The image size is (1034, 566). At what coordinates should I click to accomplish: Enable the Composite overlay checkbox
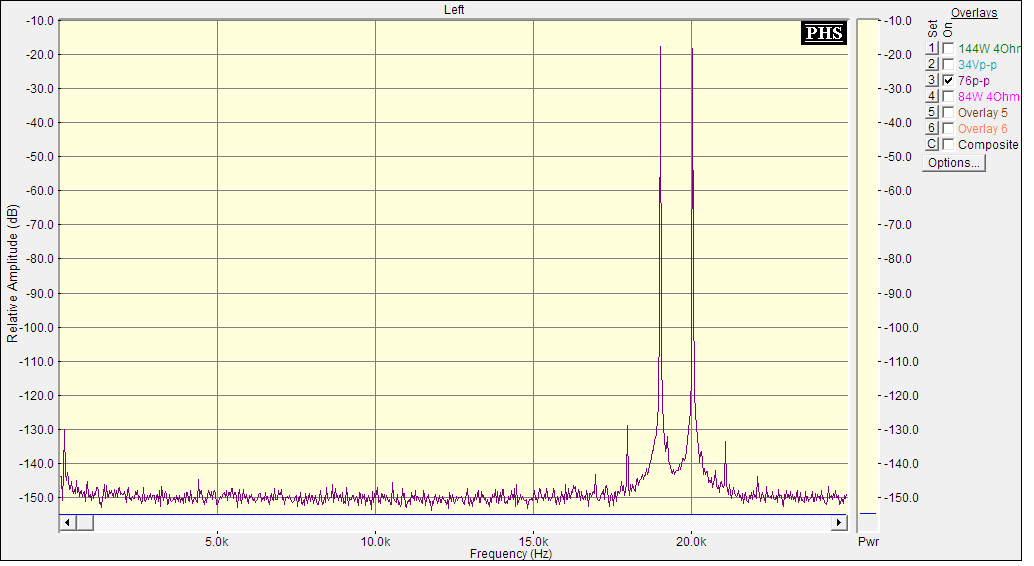[x=948, y=144]
